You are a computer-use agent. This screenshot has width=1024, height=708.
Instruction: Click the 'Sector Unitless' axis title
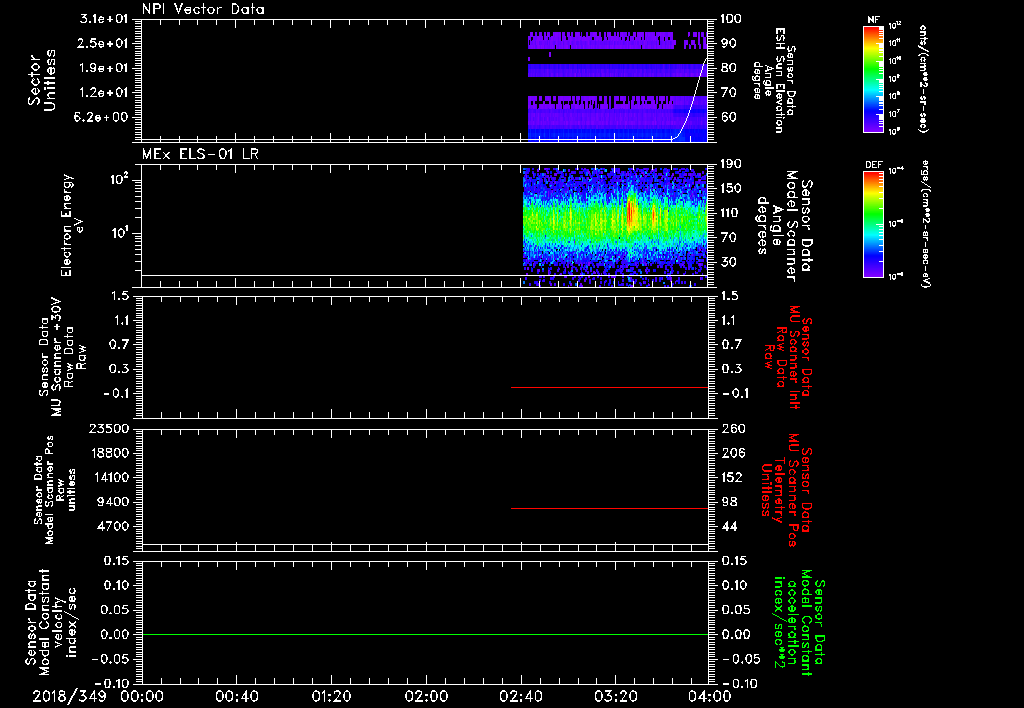pyautogui.click(x=42, y=80)
